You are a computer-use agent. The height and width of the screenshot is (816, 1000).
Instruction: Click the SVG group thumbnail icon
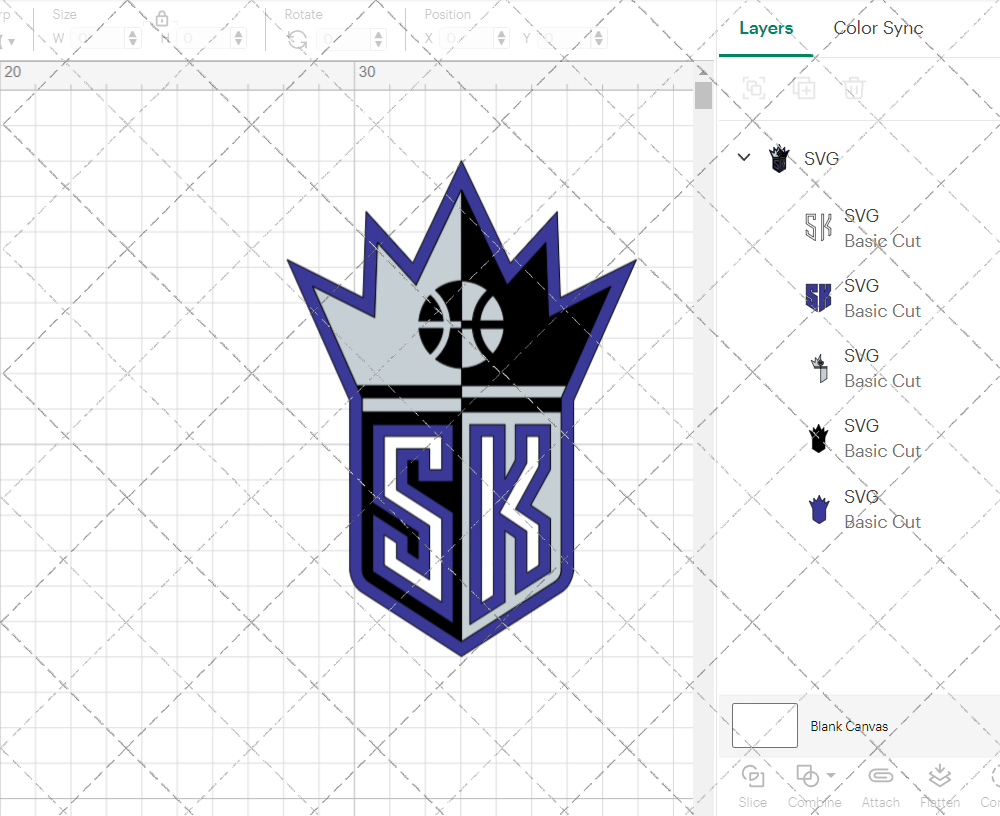pyautogui.click(x=779, y=158)
